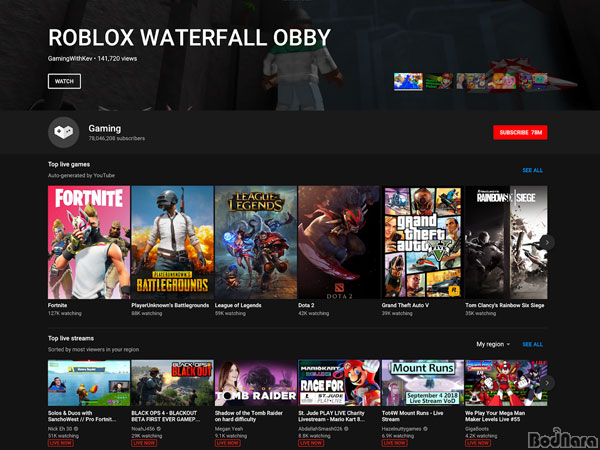600x450 pixels.
Task: Click the 'Solos & Duos with SanchoWest' stream title
Action: pyautogui.click(x=84, y=416)
